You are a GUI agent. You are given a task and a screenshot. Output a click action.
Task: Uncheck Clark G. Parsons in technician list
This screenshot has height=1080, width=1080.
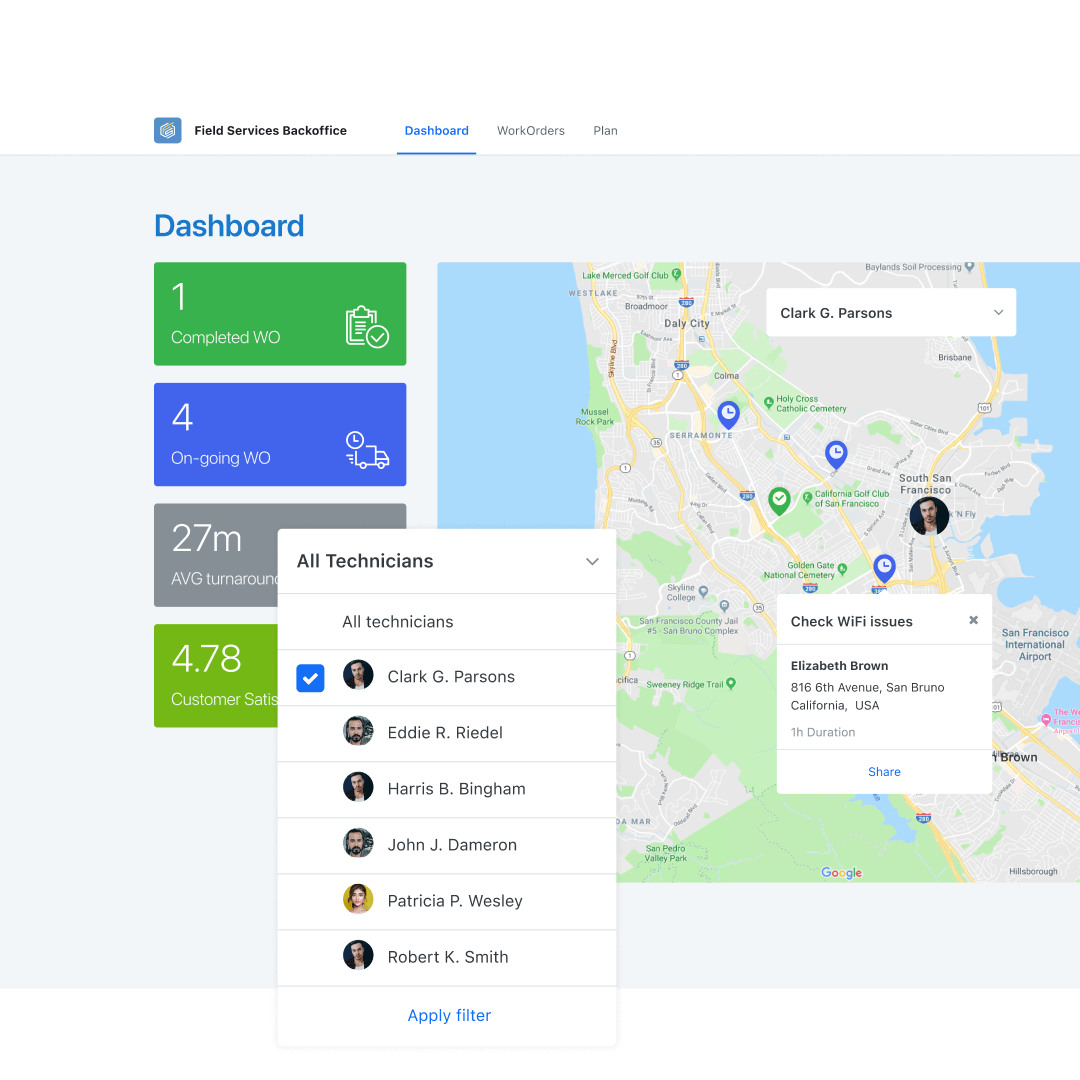(x=310, y=678)
